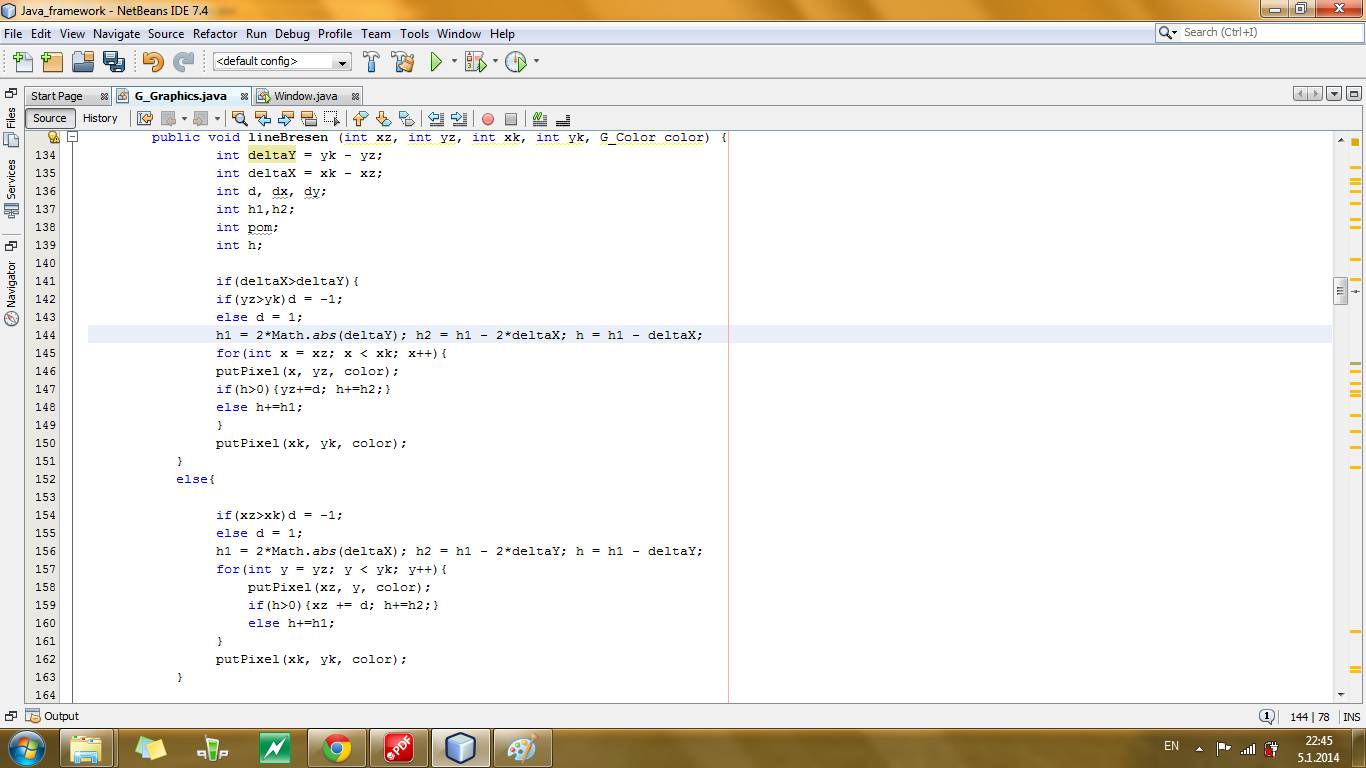Screen dimensions: 1366x768
Task: Click the Open Project icon
Action: (x=83, y=62)
